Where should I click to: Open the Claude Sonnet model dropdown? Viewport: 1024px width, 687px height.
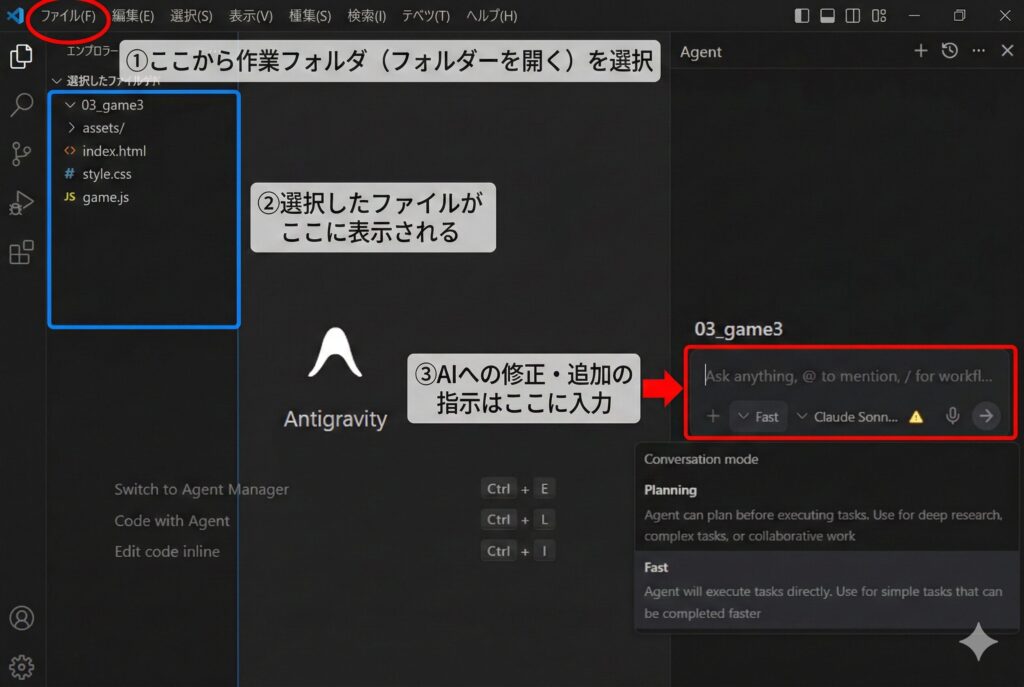pos(848,416)
